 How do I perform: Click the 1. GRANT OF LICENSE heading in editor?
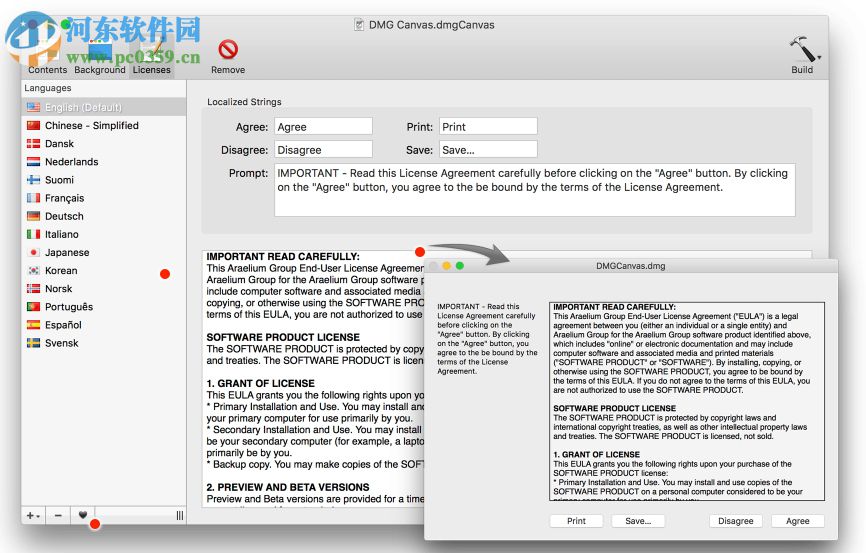(261, 383)
